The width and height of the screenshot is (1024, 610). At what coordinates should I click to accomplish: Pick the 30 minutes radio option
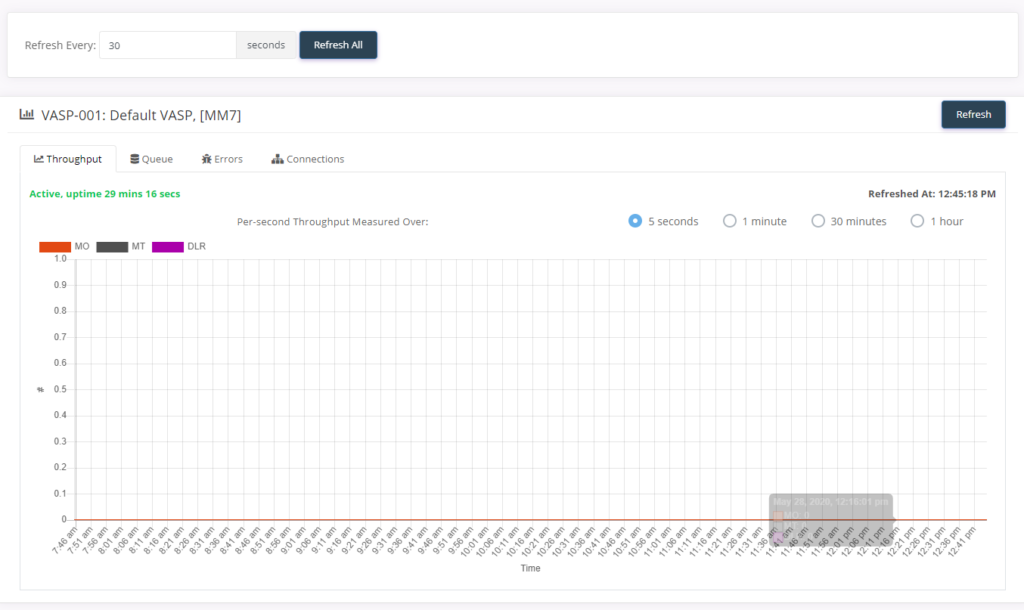pos(818,221)
